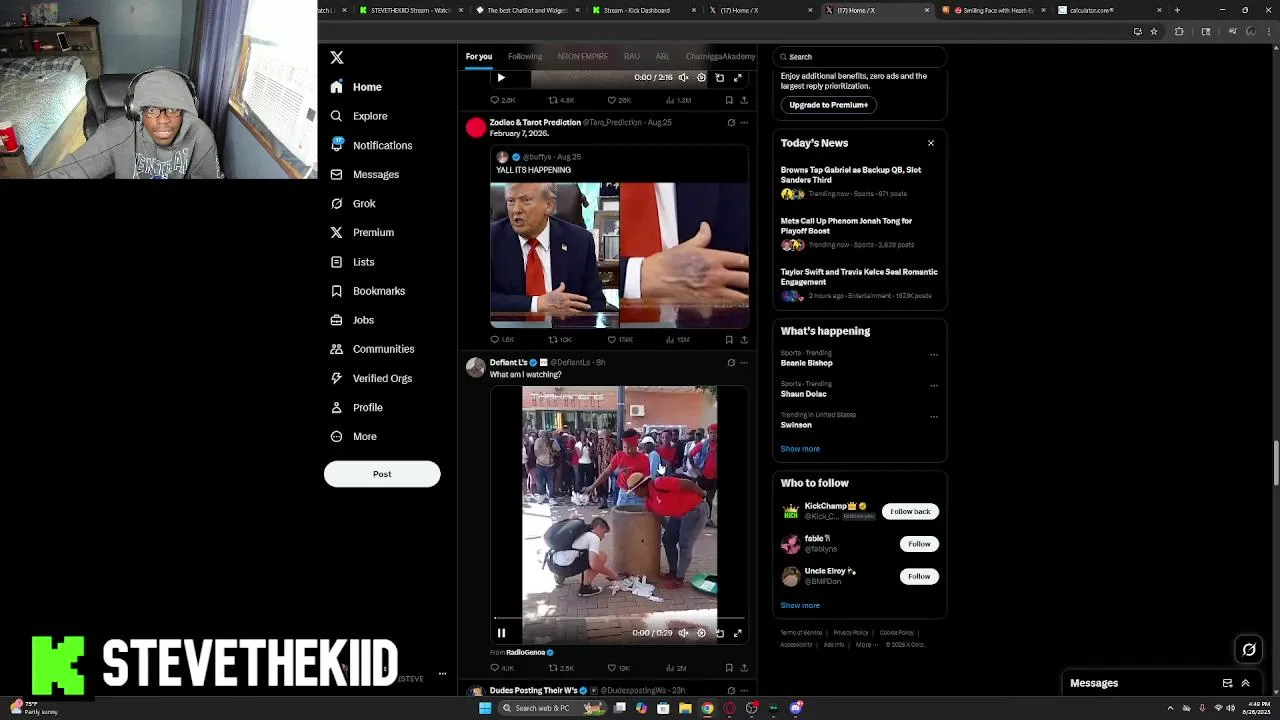The width and height of the screenshot is (1280, 720).
Task: Open Grok explain icon on Defiant L's post
Action: (x=731, y=363)
